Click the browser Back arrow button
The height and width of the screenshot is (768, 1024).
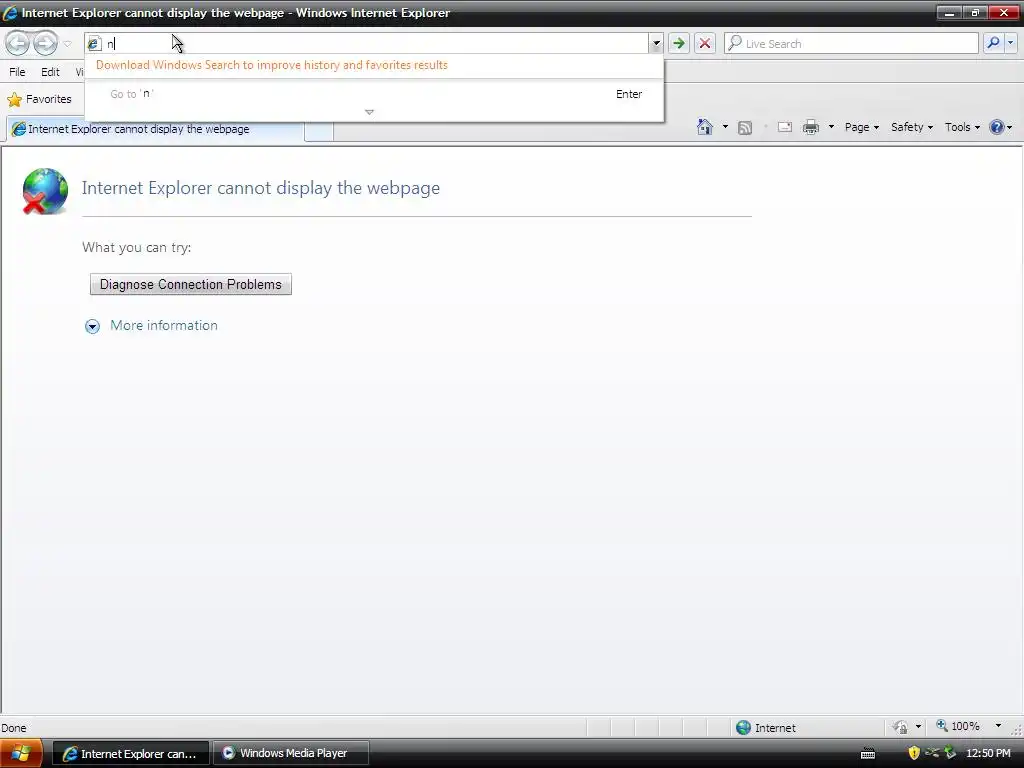click(18, 43)
